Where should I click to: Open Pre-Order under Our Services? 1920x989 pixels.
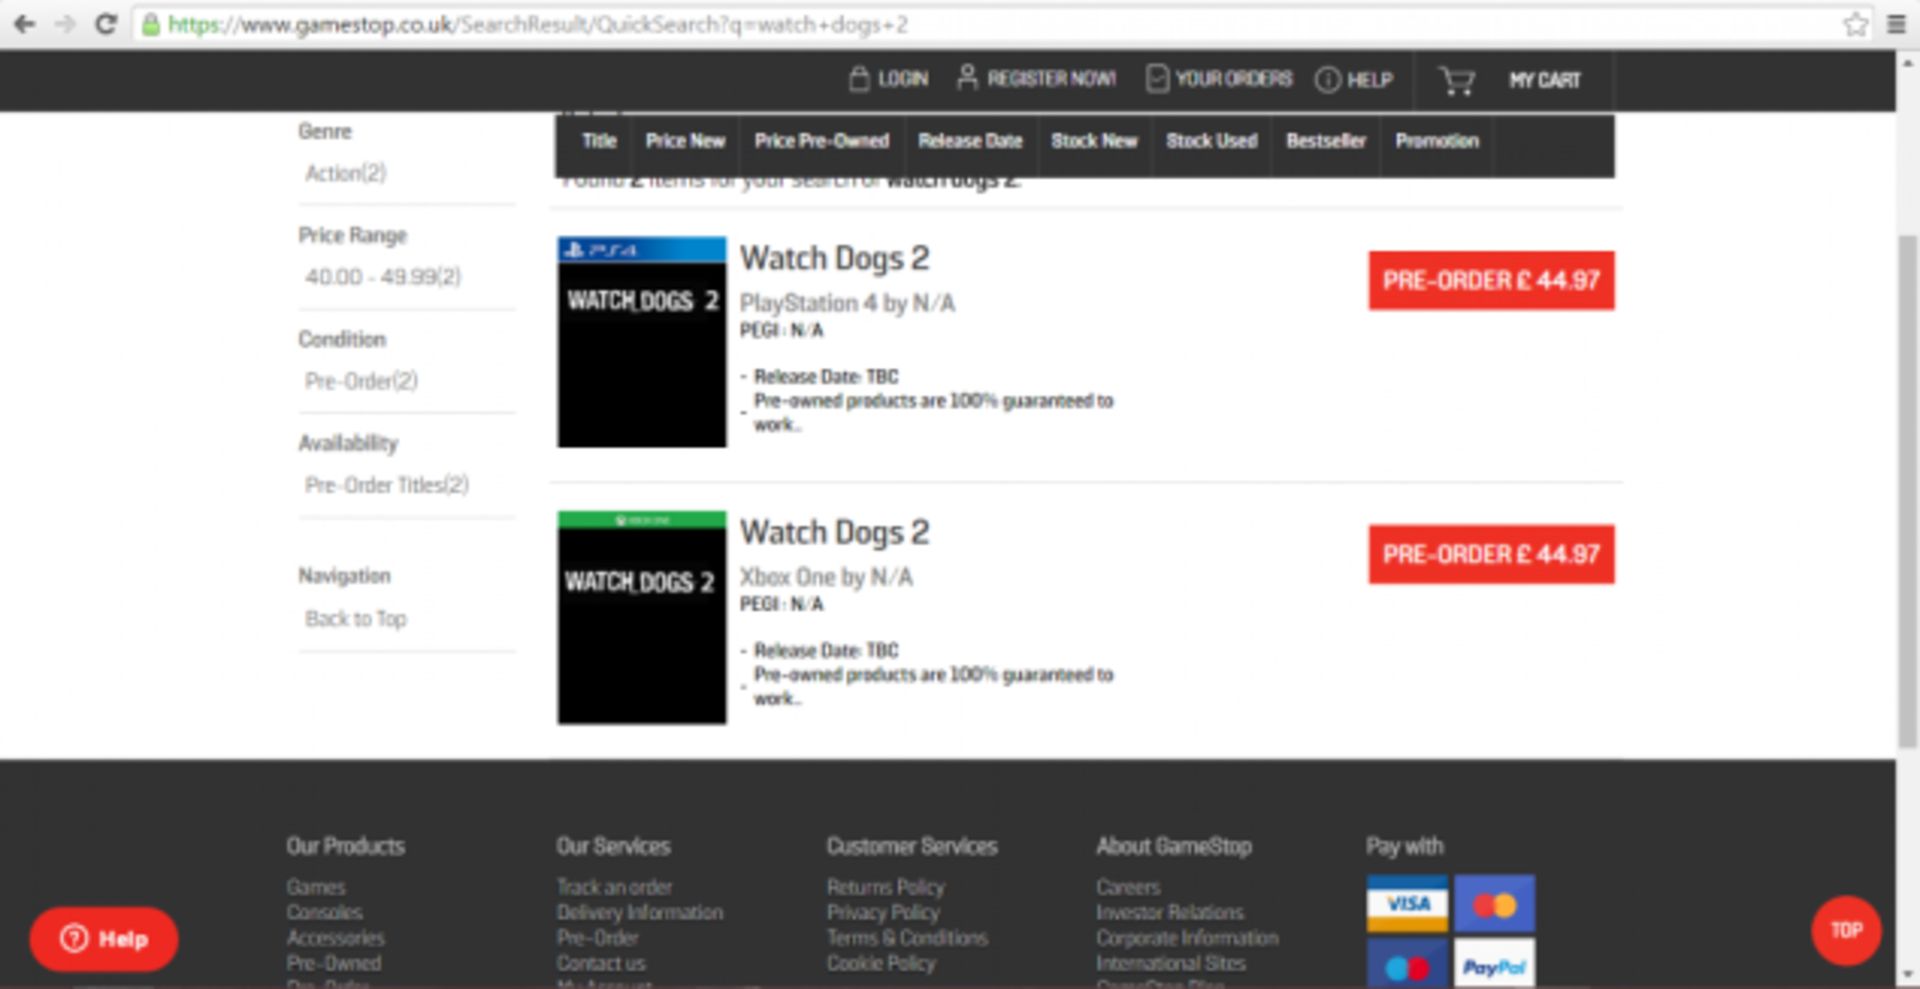pyautogui.click(x=597, y=938)
